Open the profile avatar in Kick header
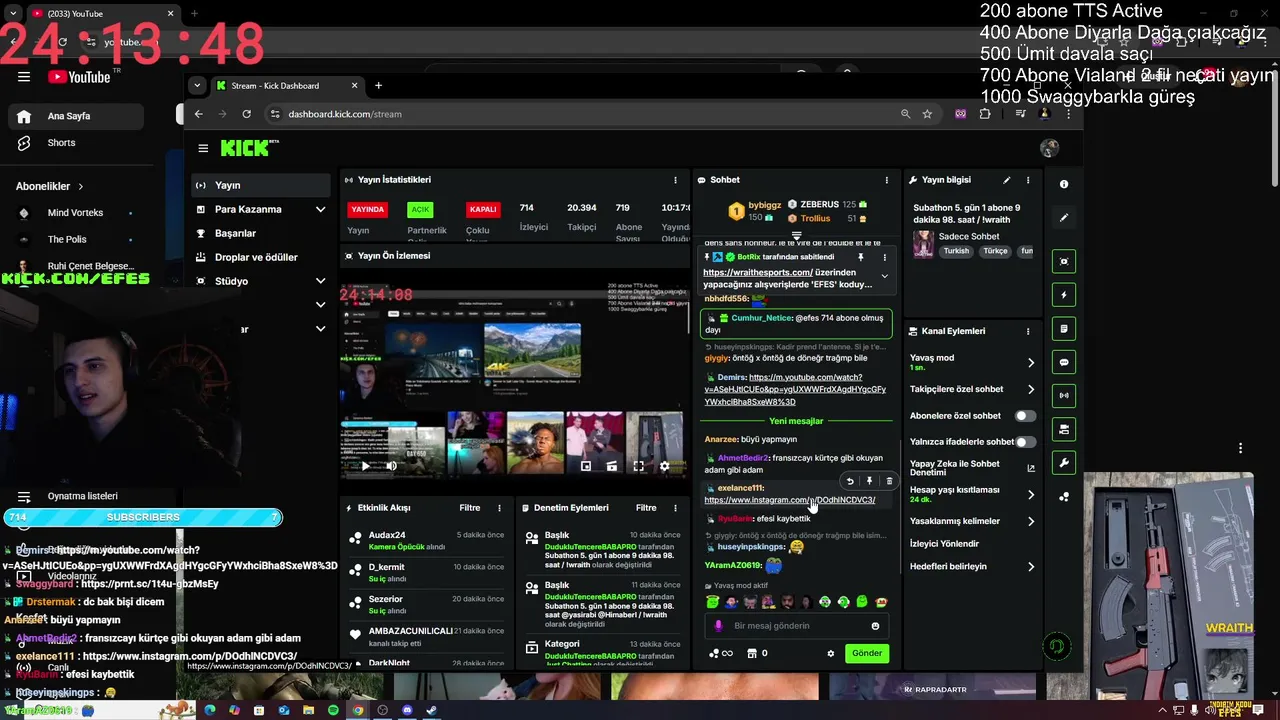Viewport: 1280px width, 720px height. pyautogui.click(x=1049, y=148)
